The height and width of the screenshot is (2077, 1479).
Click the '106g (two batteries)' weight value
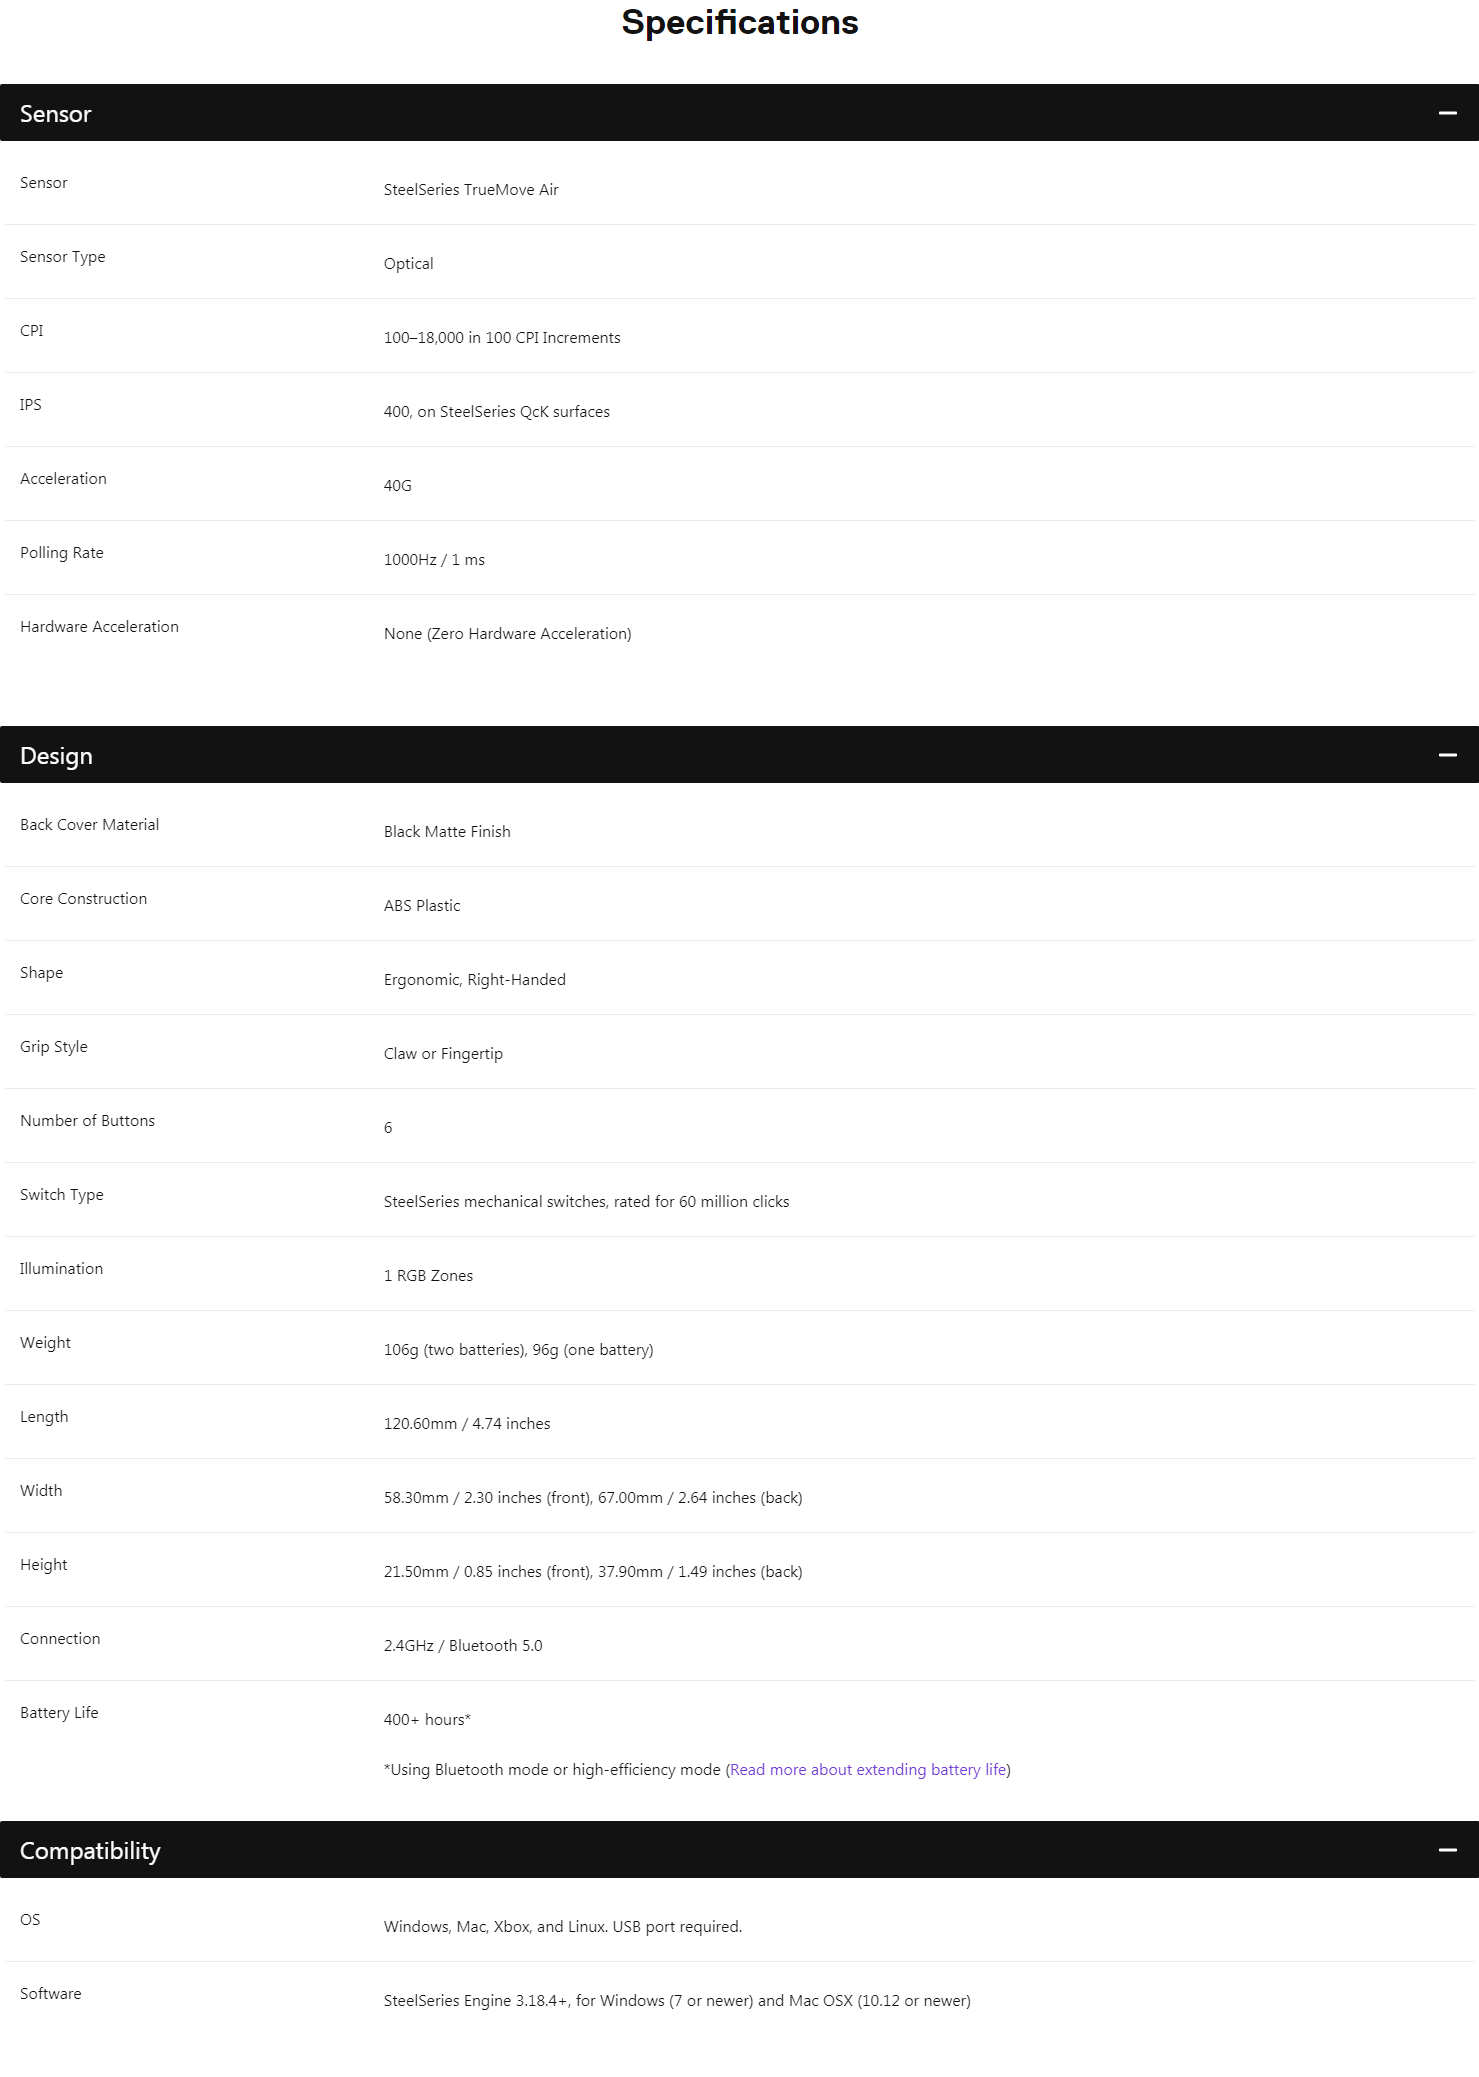click(455, 1350)
